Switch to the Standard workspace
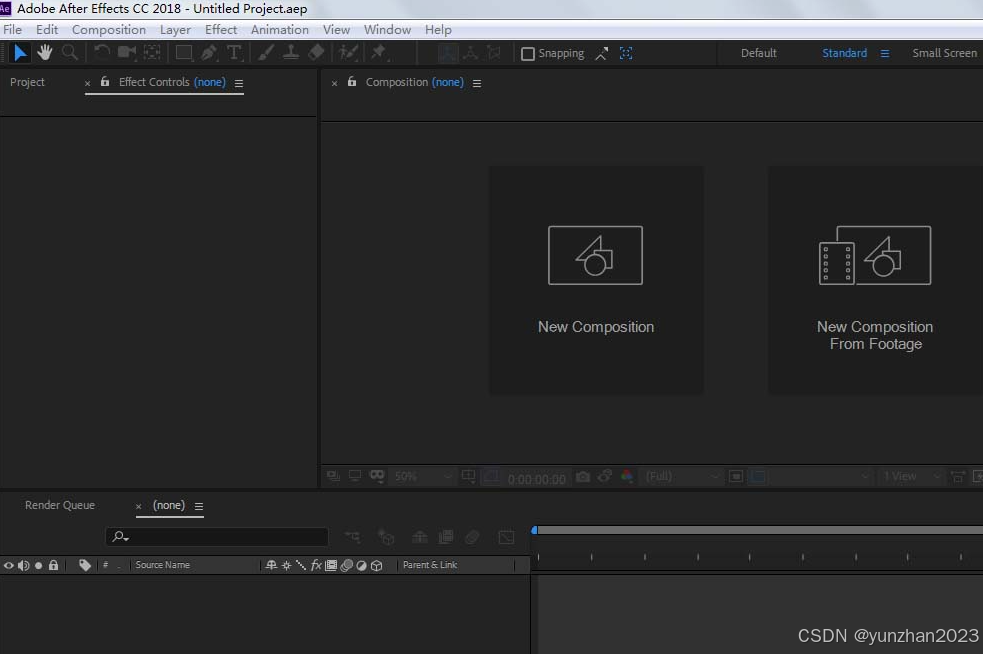Screen dimensions: 983x654 [844, 53]
